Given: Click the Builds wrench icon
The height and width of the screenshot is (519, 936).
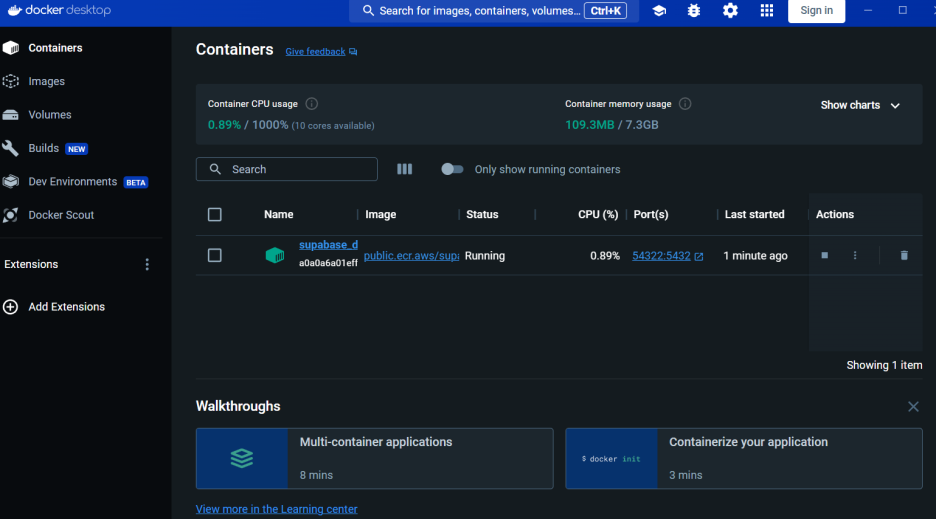Looking at the screenshot, I should tap(11, 148).
